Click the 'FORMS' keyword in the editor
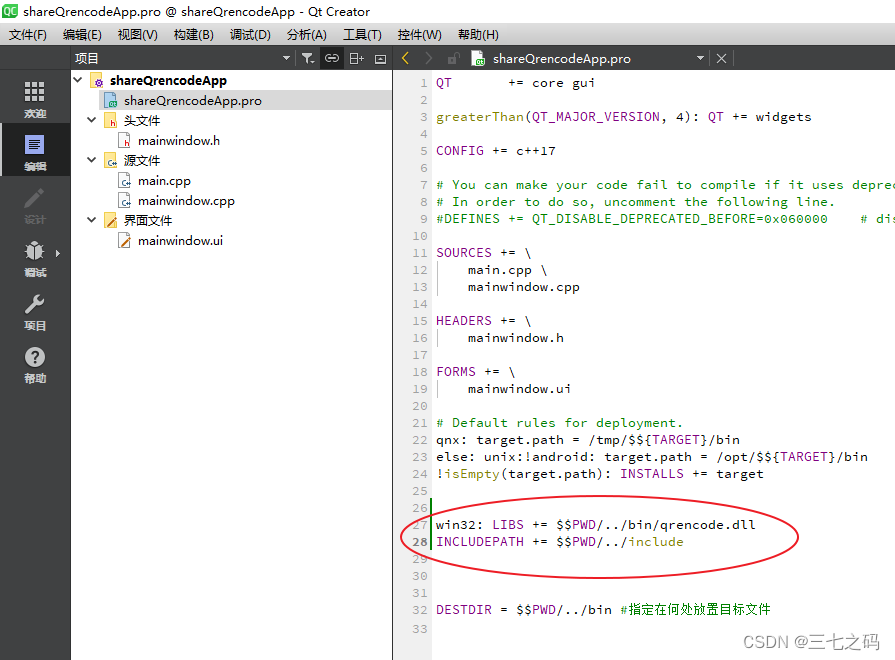895x660 pixels. (455, 372)
